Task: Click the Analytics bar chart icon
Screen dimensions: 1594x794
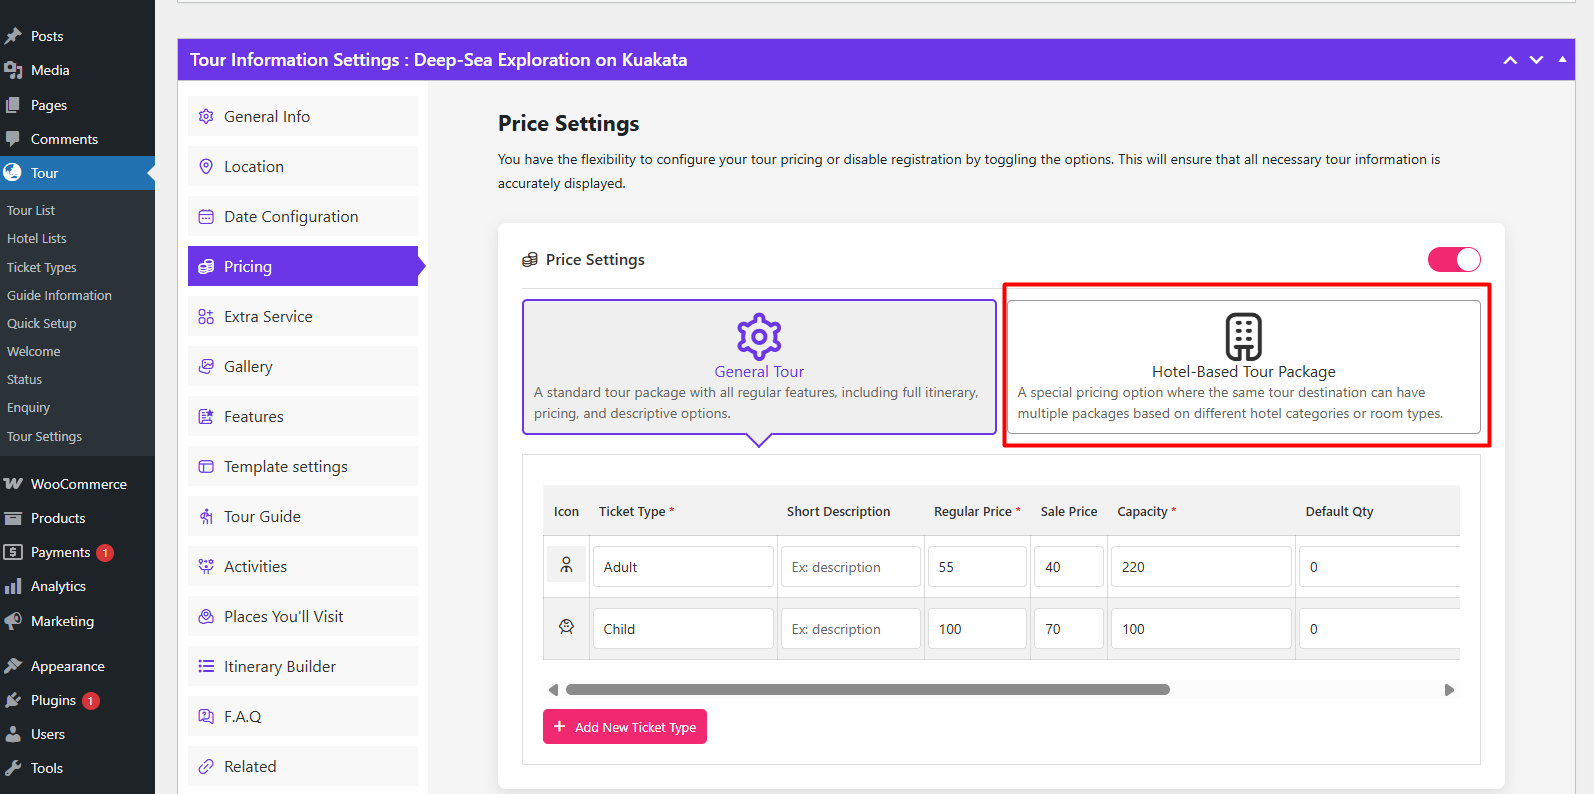Action: pyautogui.click(x=13, y=586)
